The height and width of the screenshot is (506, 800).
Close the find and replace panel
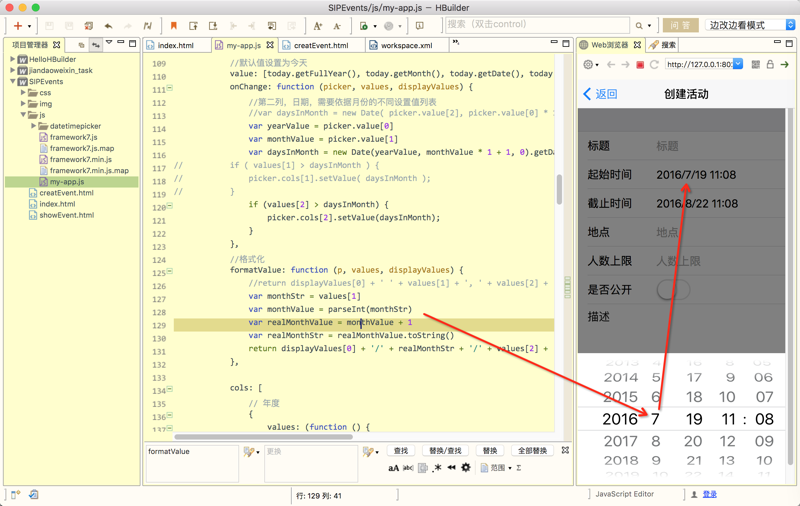(565, 450)
